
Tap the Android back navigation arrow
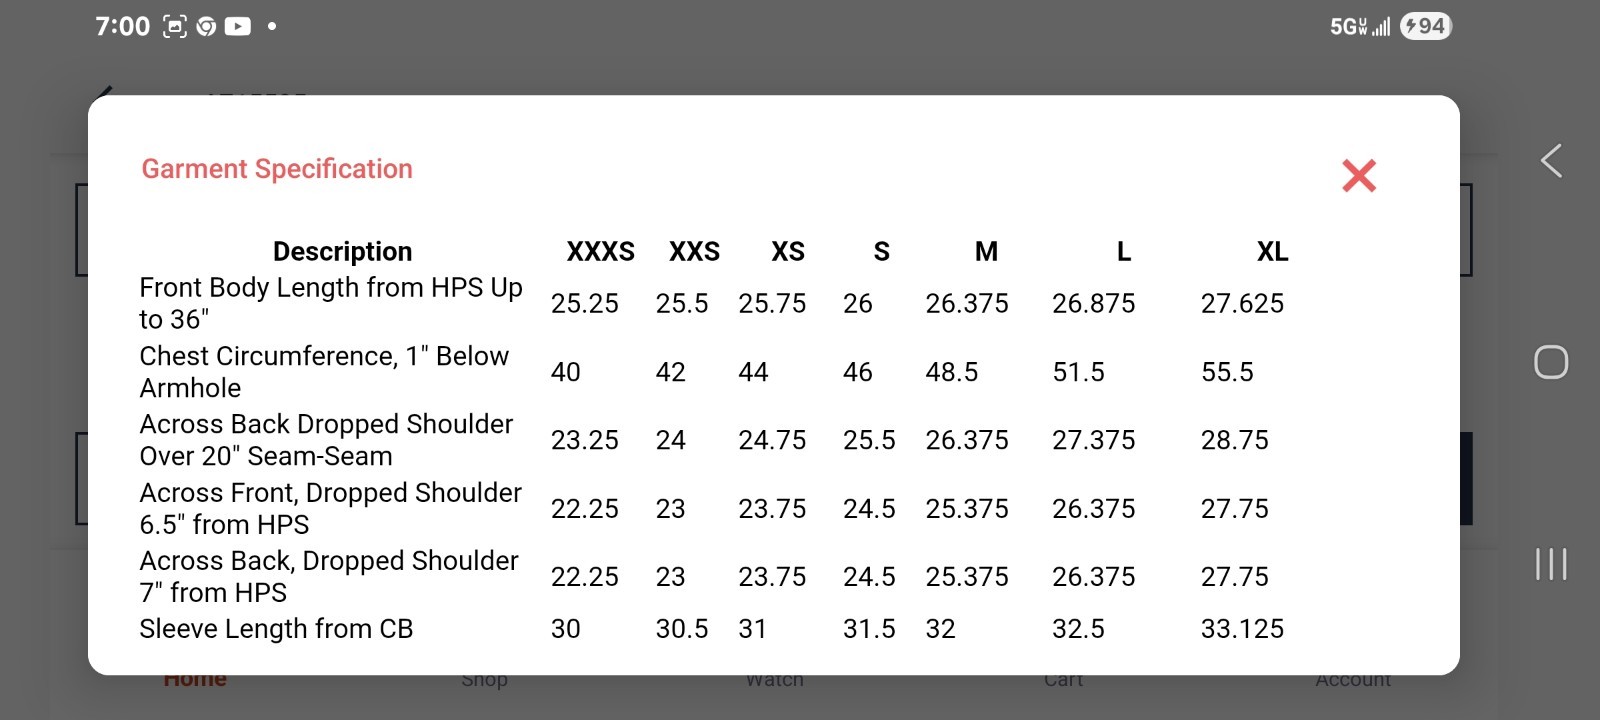click(x=1551, y=161)
